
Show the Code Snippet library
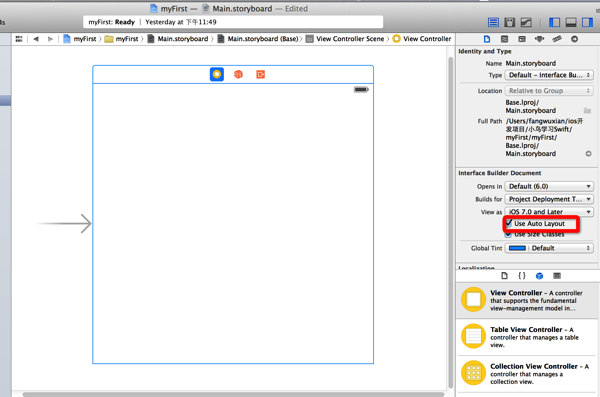click(x=522, y=276)
